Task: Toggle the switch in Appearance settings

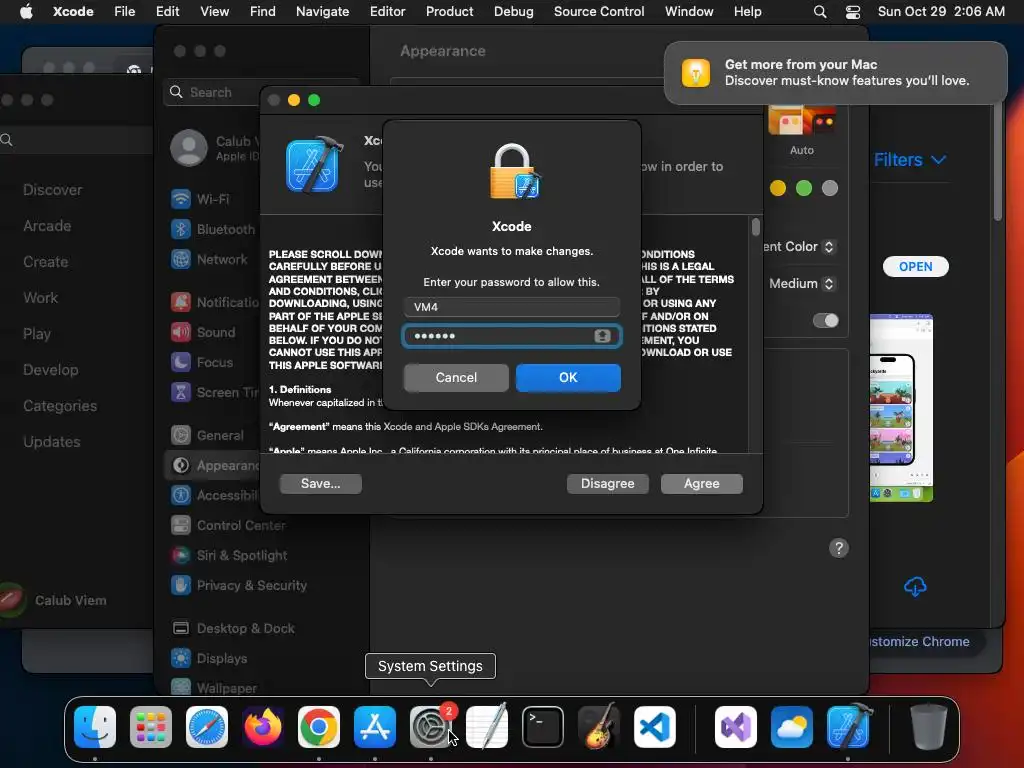Action: coord(825,321)
